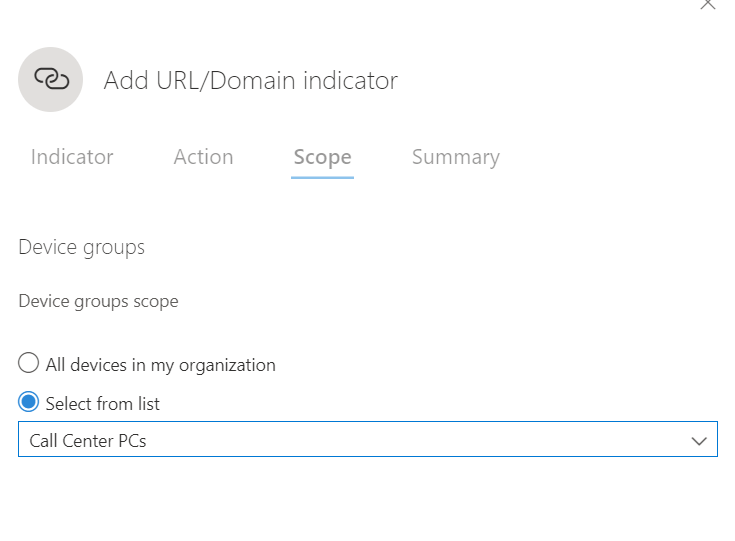Select the Scope tab
Image resolution: width=735 pixels, height=541 pixels.
point(322,157)
